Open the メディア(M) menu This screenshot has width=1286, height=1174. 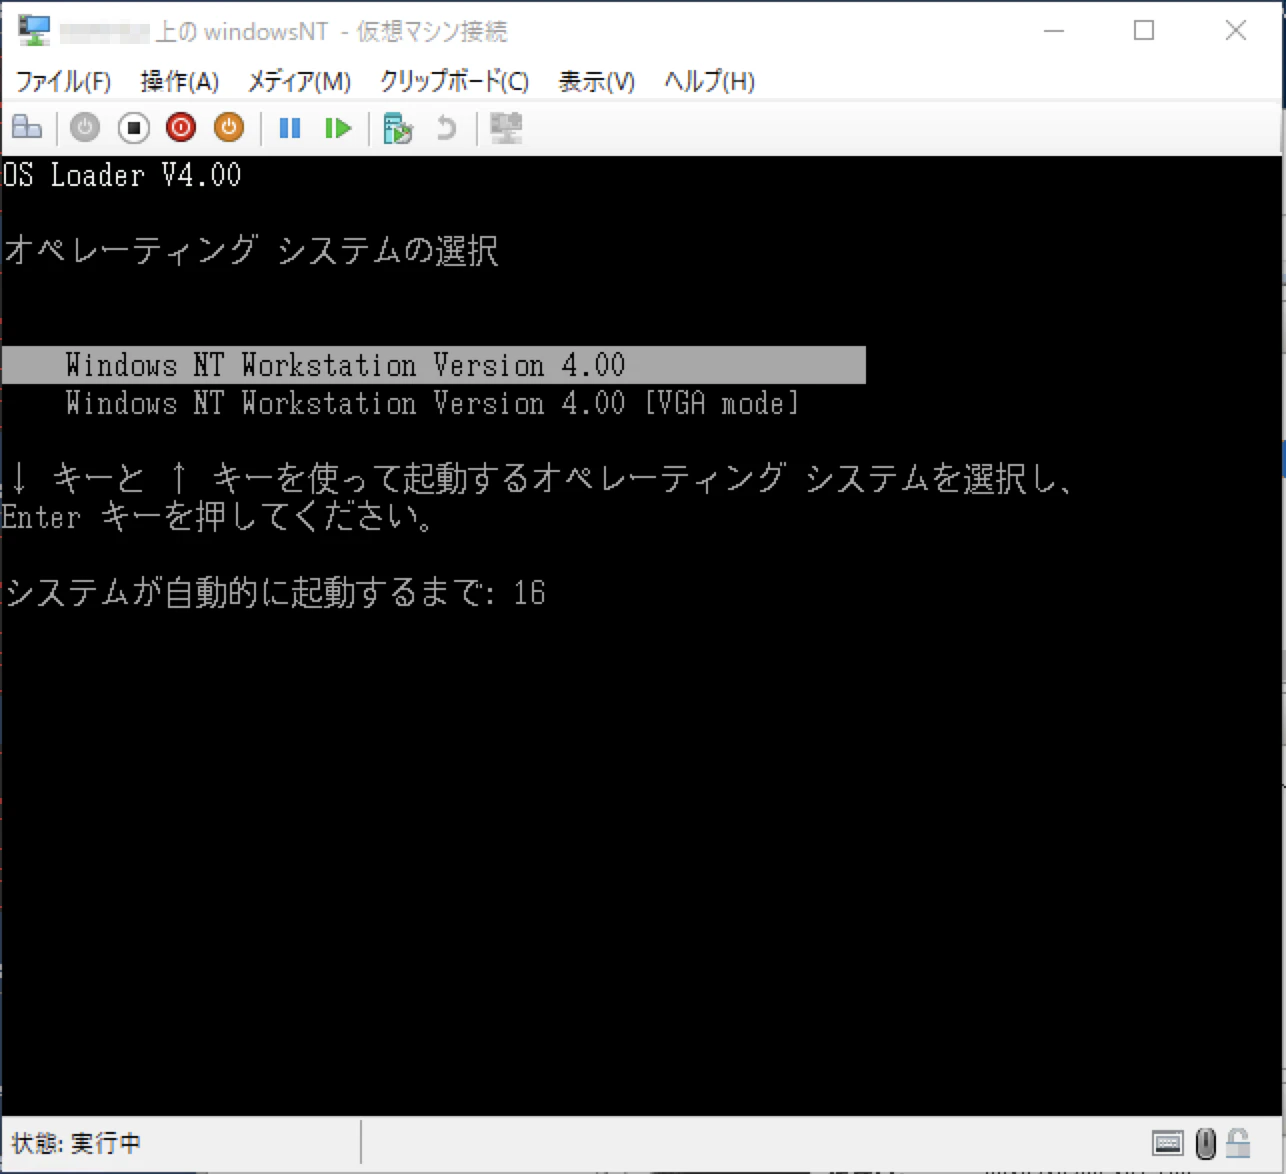(300, 81)
